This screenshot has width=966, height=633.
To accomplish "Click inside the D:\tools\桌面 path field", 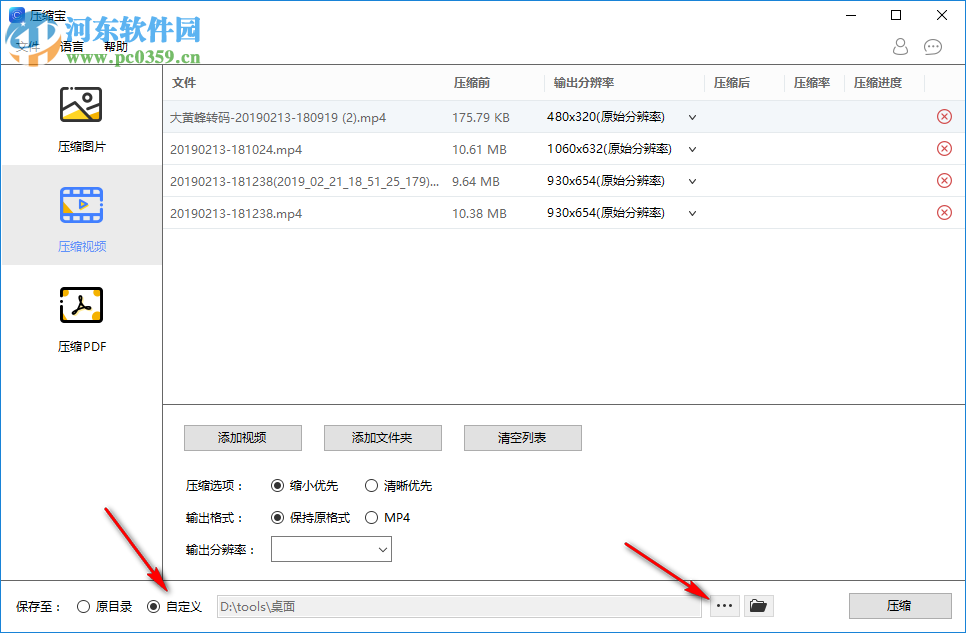I will [x=460, y=605].
